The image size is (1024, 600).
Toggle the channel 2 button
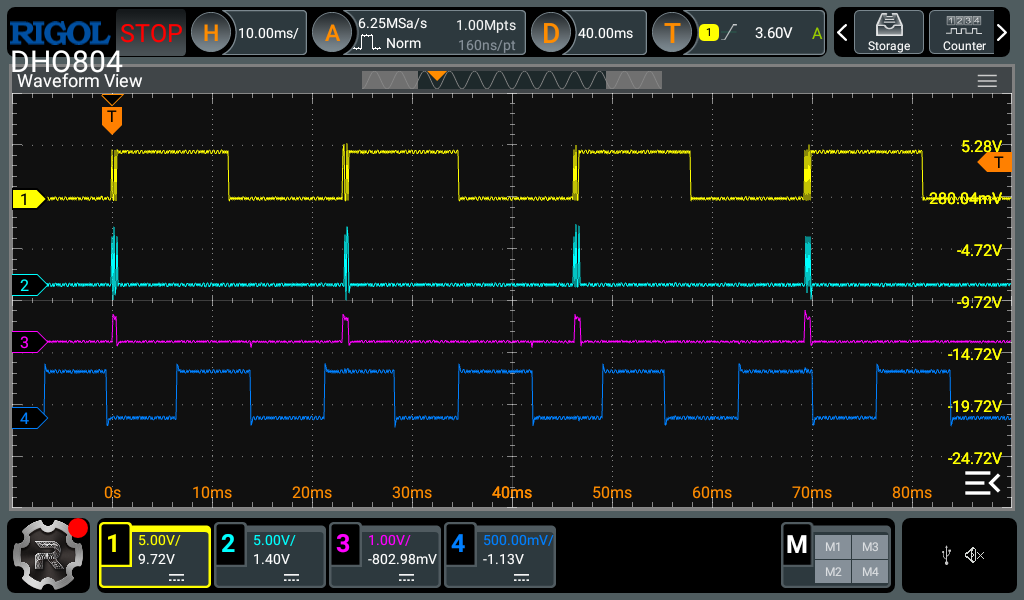click(x=228, y=543)
